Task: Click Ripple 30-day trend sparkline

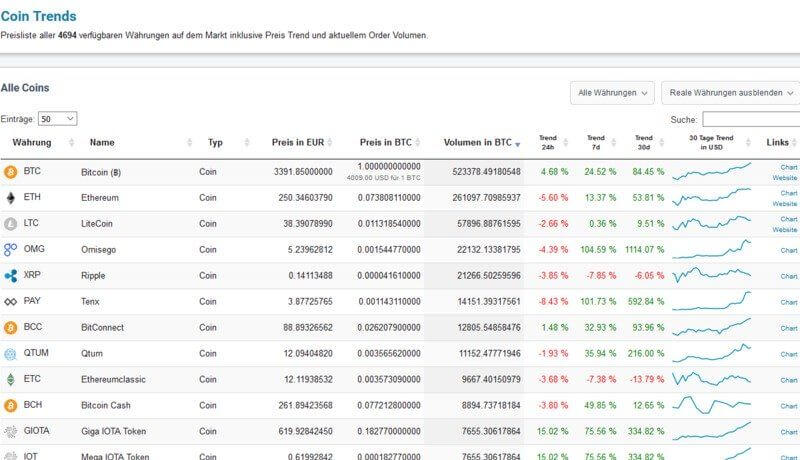Action: pyautogui.click(x=712, y=275)
